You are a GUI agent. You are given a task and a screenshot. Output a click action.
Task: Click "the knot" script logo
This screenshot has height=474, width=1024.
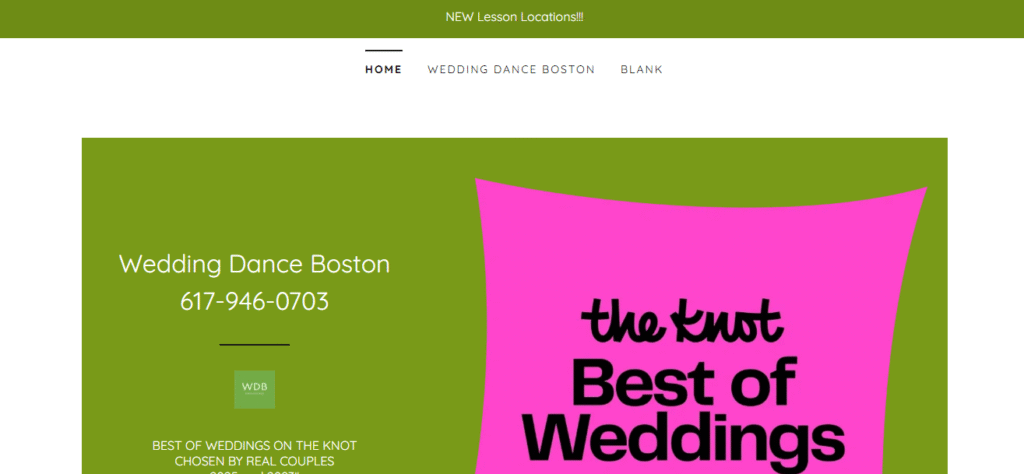pyautogui.click(x=682, y=320)
